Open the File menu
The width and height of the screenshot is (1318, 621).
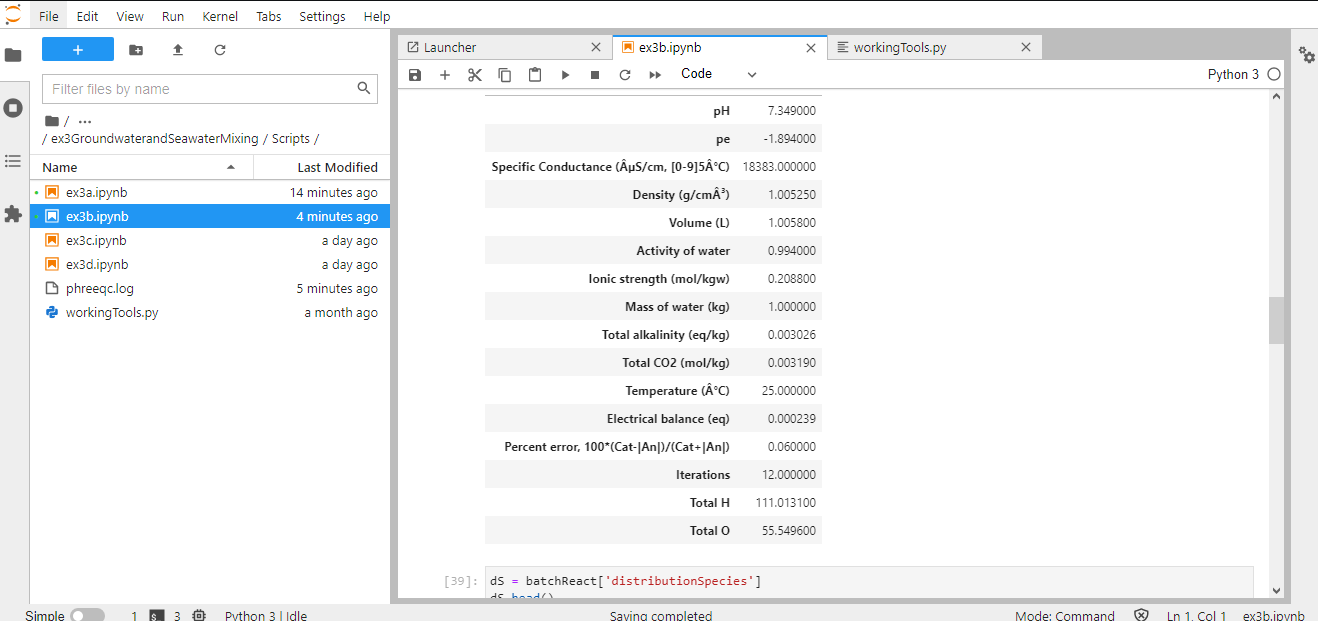[49, 16]
